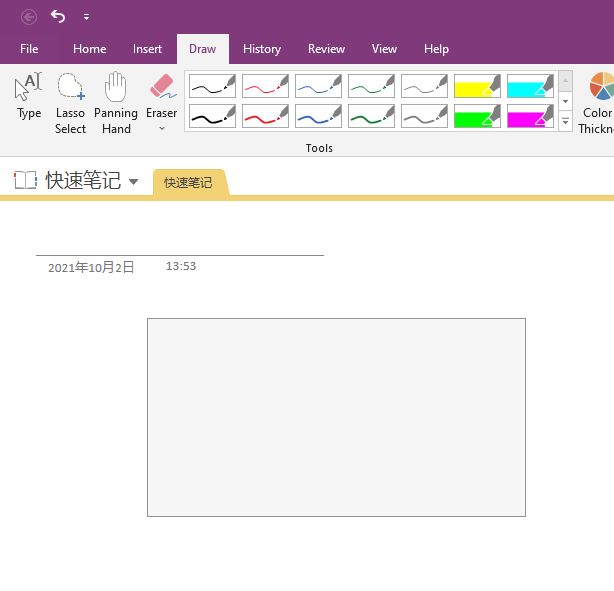Click the page date 2021年10月2日
Viewport: 614px width, 591px height.
[x=91, y=267]
